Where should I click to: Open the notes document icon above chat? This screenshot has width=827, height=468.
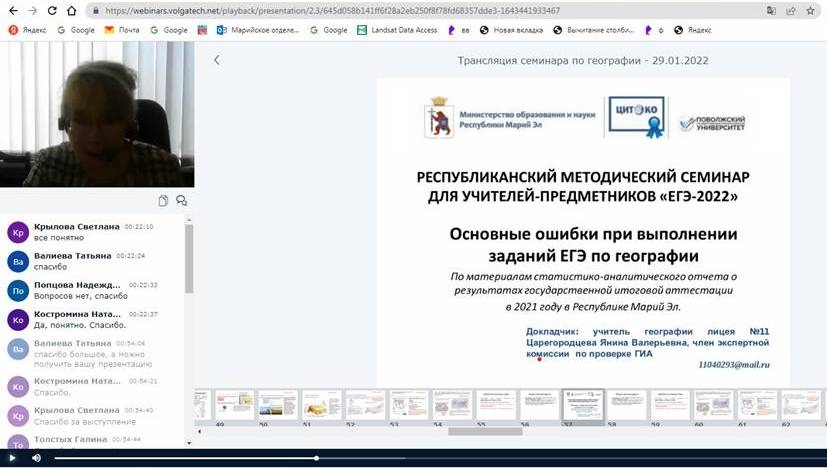[163, 200]
